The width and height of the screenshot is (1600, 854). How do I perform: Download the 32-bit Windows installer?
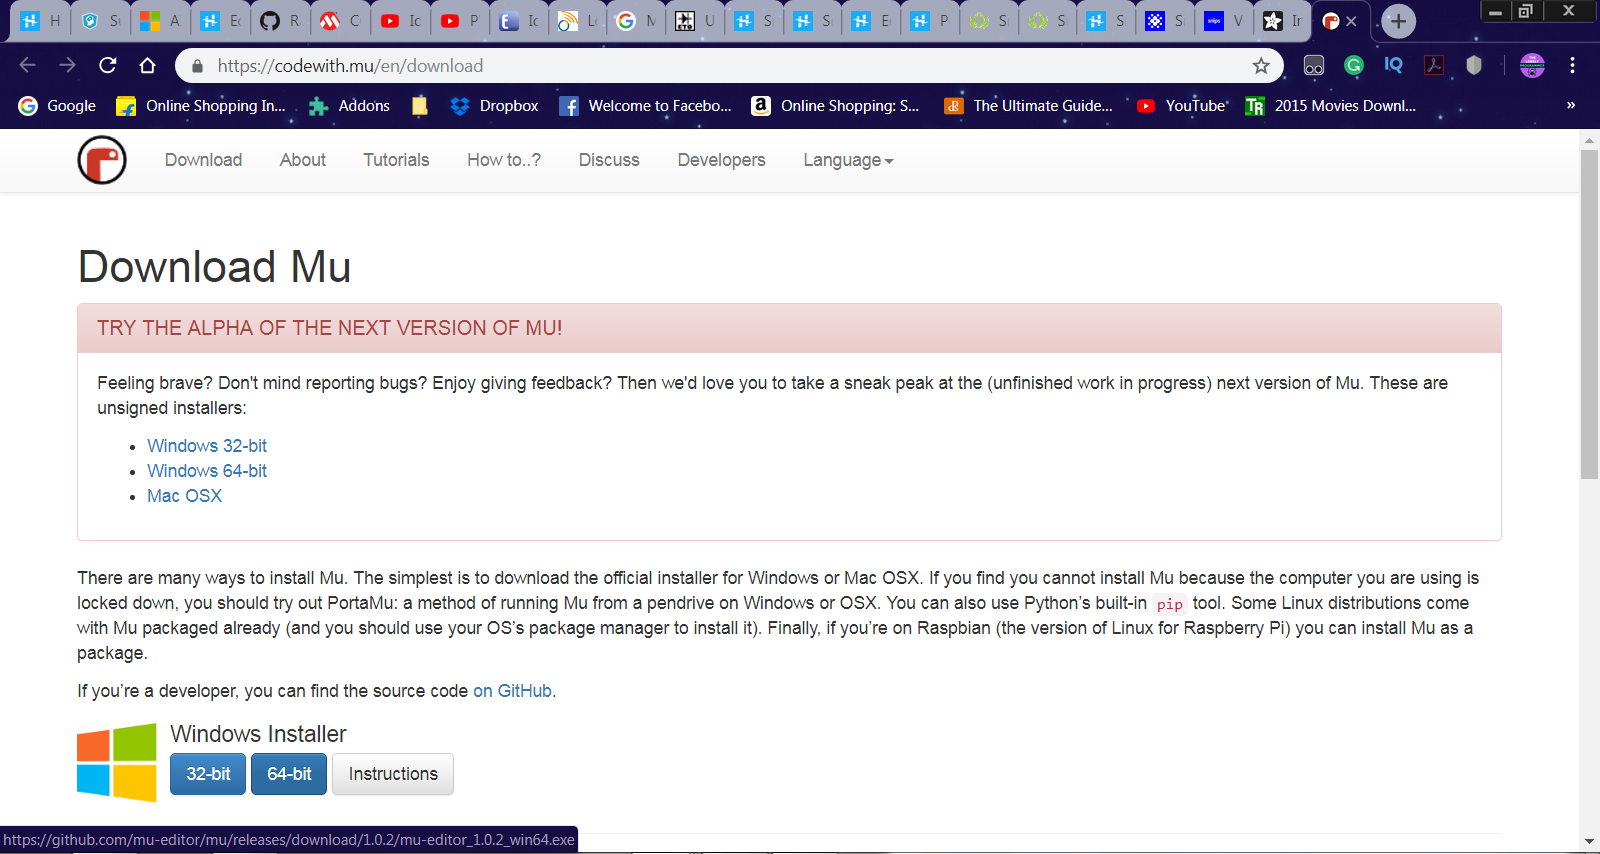[x=208, y=774]
